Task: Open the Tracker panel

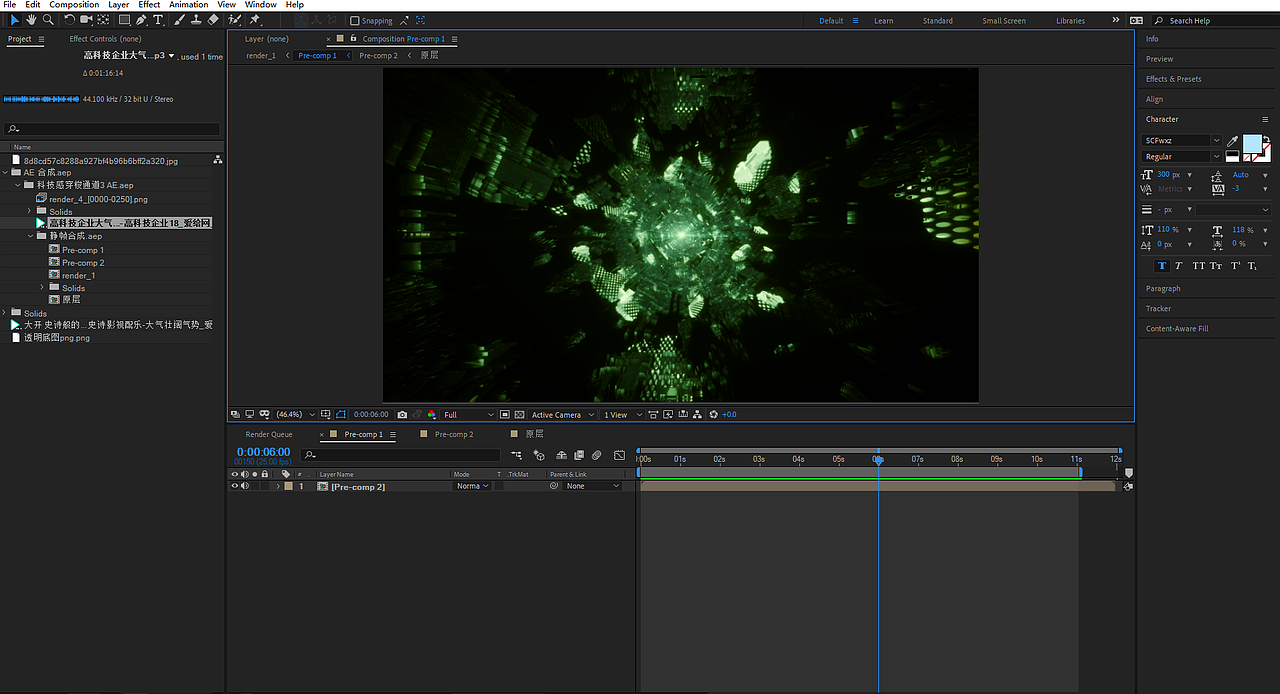Action: 1158,309
